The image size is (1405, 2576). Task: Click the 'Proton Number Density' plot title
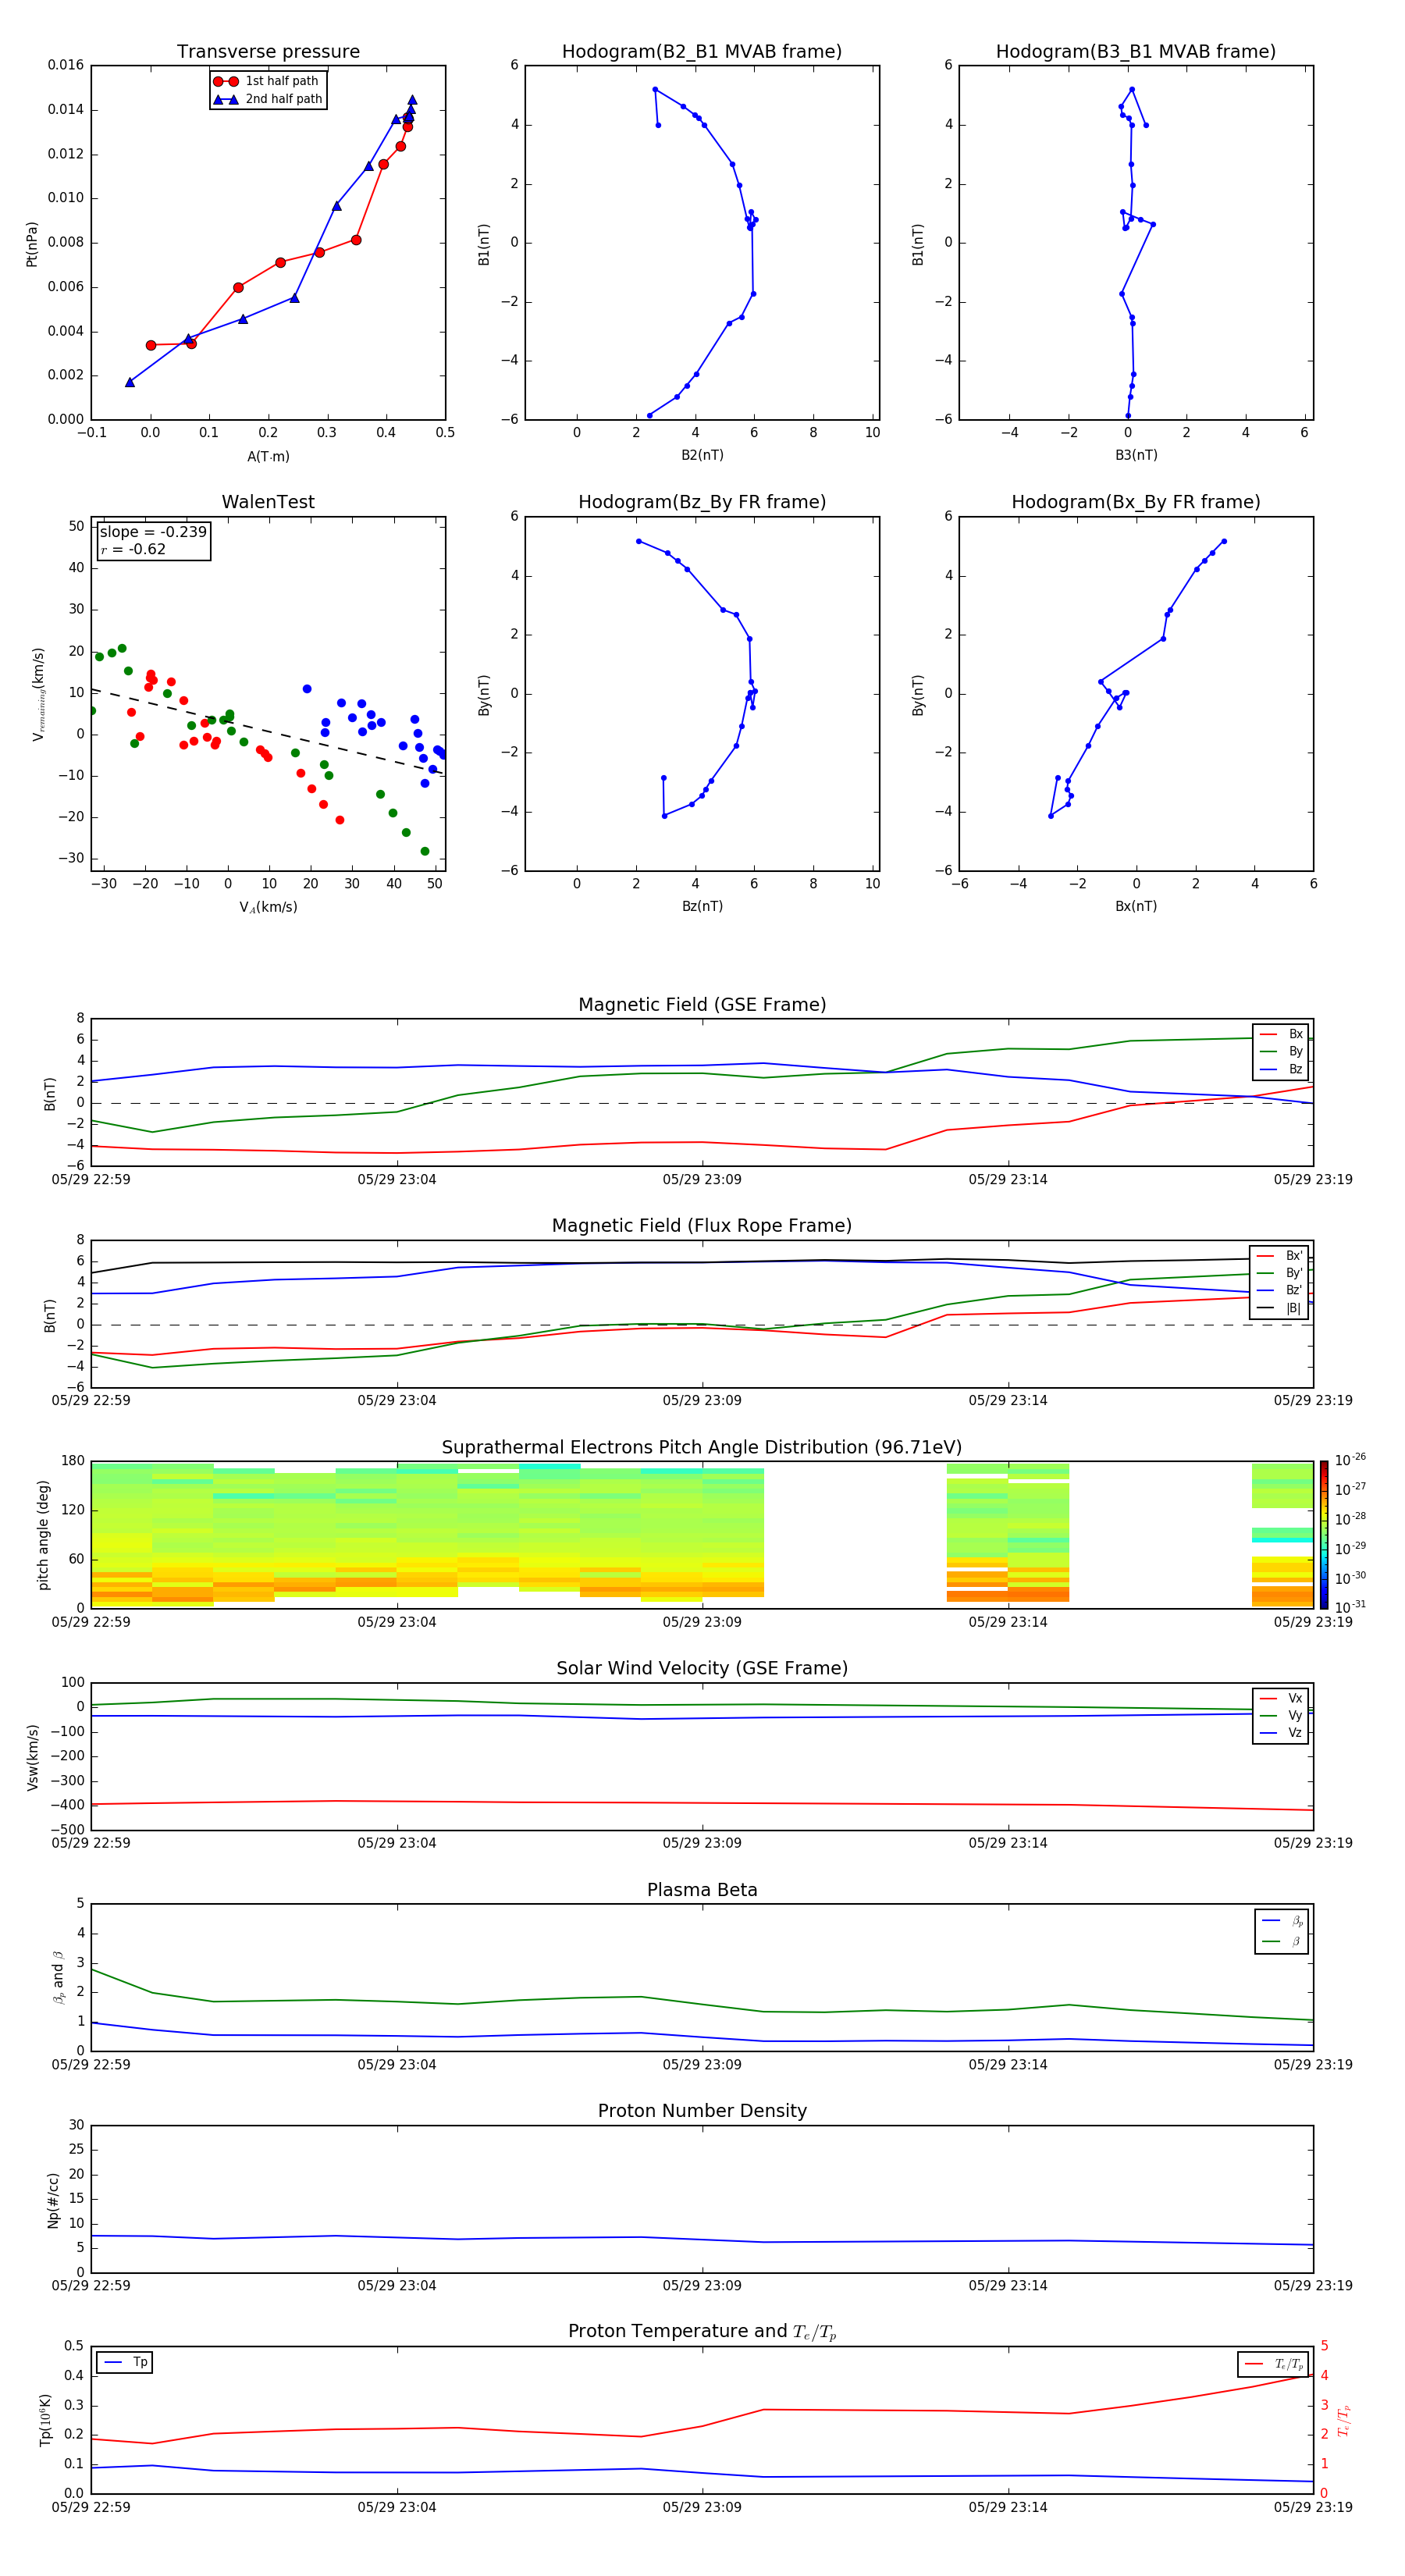[702, 2111]
